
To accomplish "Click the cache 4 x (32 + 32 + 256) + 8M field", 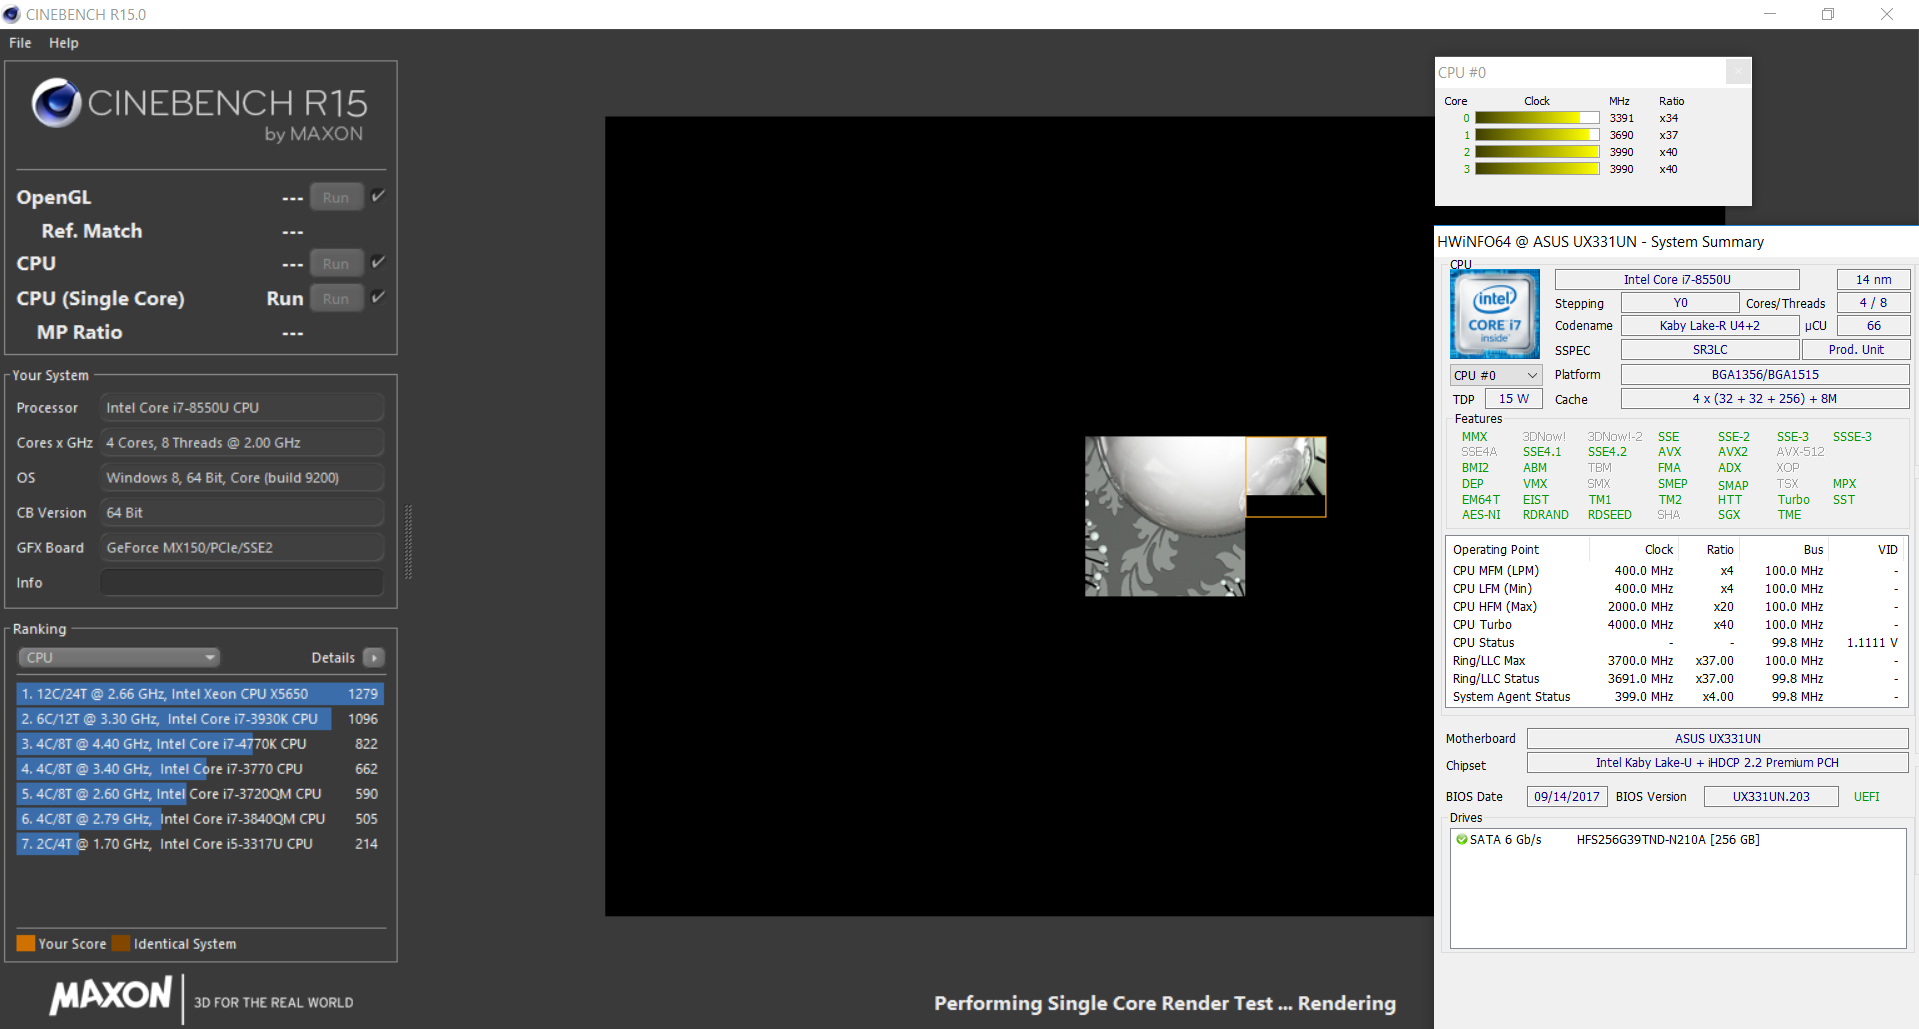I will (1765, 398).
